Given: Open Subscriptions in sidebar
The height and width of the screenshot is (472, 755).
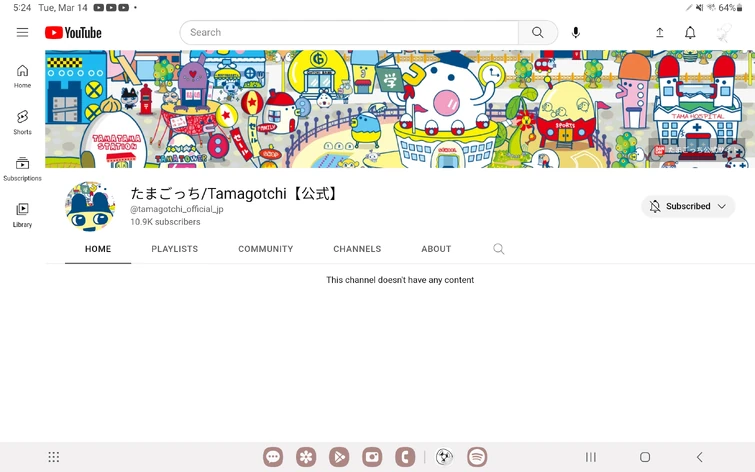Looking at the screenshot, I should (22, 169).
